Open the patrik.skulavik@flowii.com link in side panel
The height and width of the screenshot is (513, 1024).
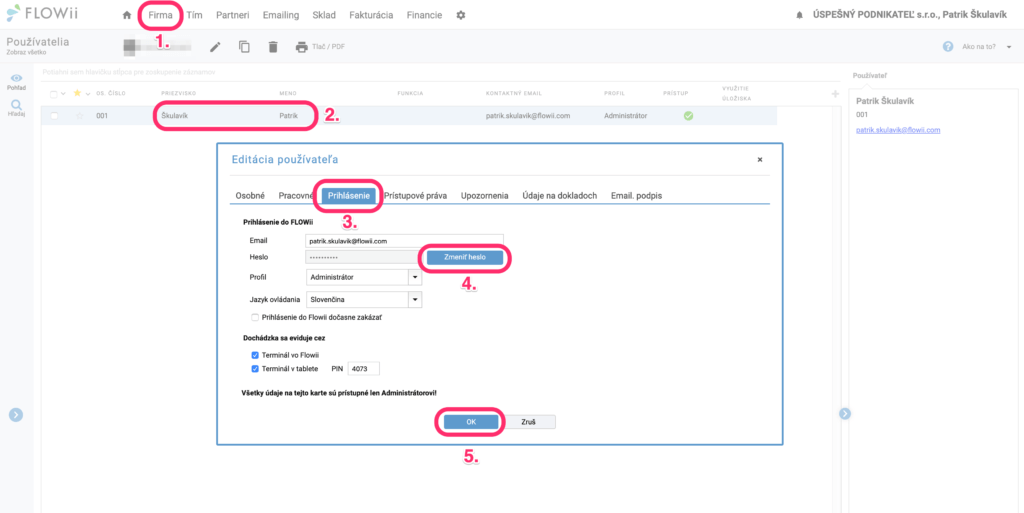[898, 130]
